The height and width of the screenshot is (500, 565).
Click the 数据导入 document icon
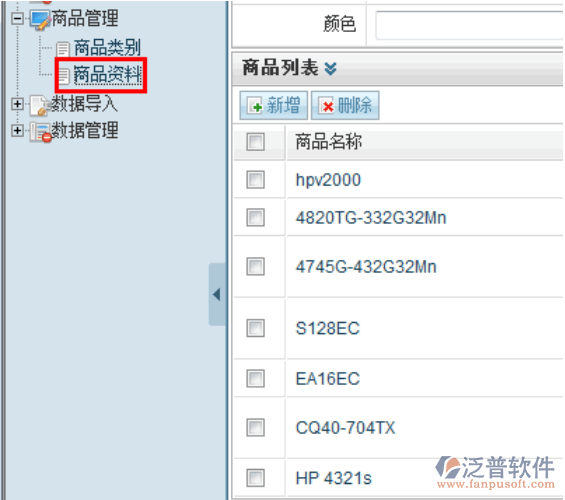point(40,106)
